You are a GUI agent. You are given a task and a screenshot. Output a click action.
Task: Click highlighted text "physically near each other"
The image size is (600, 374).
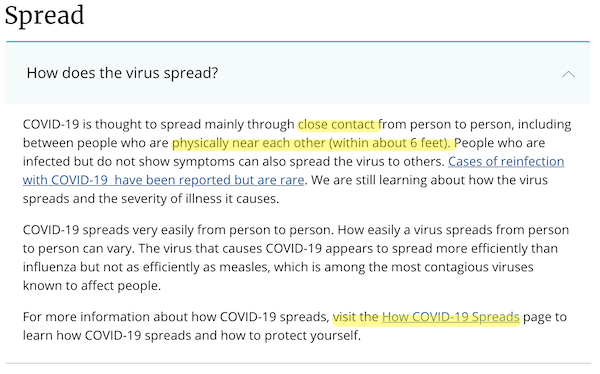[x=249, y=143]
